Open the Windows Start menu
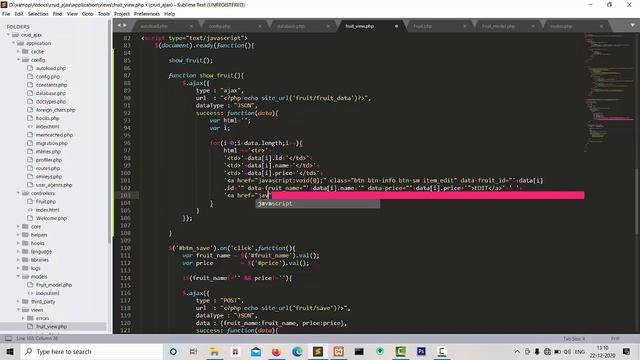 click(10, 351)
